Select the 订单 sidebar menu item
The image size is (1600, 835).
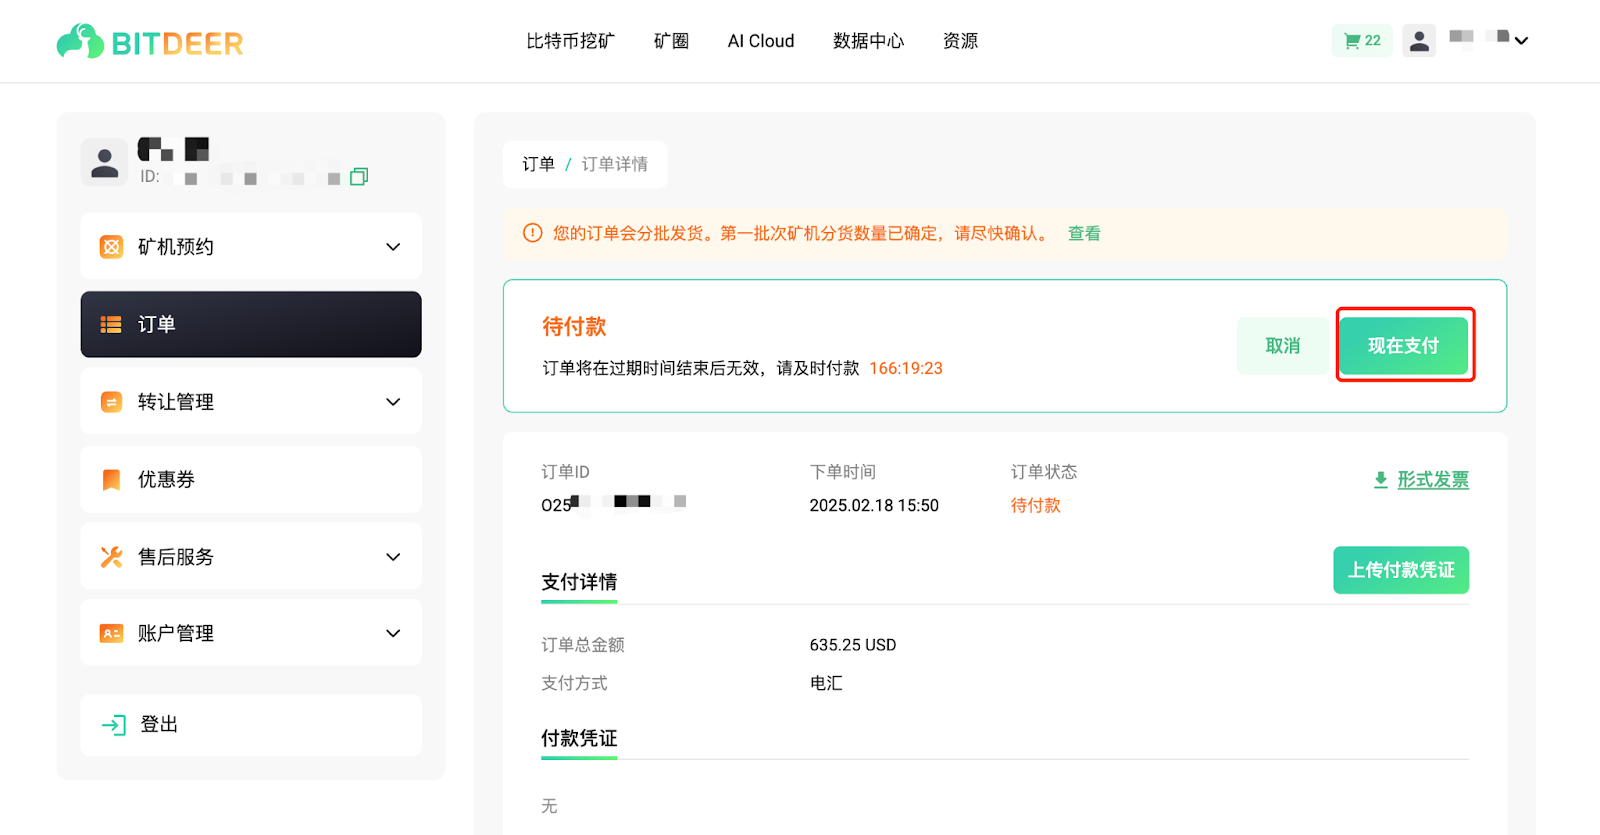point(251,324)
